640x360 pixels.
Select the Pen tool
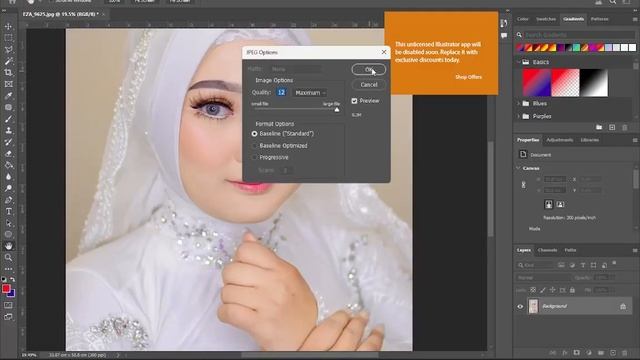[8, 200]
